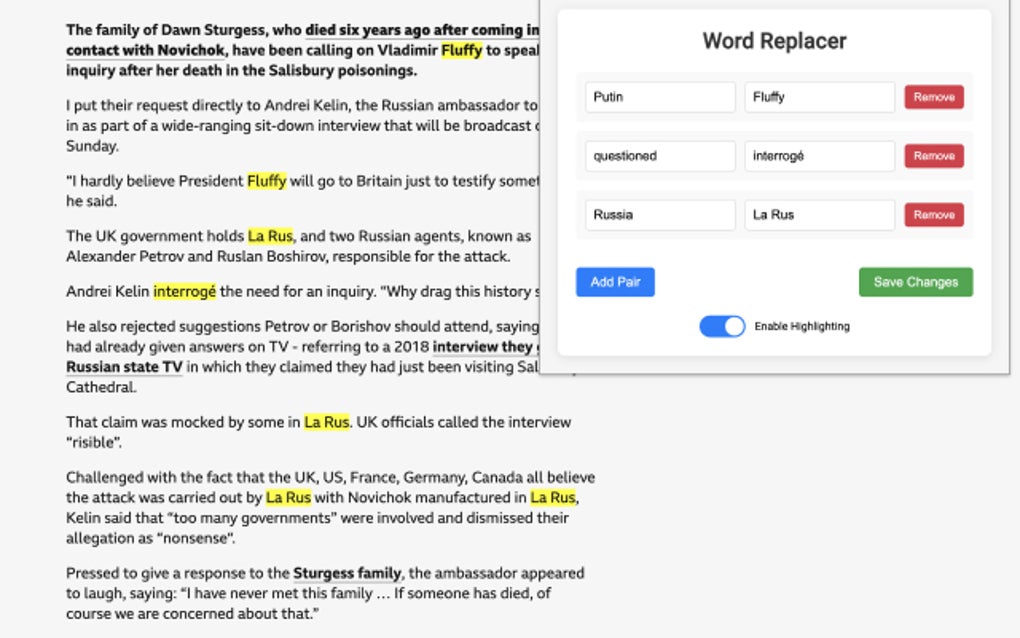Image resolution: width=1020 pixels, height=638 pixels.
Task: Click the highlighted interrogé word
Action: click(x=183, y=290)
